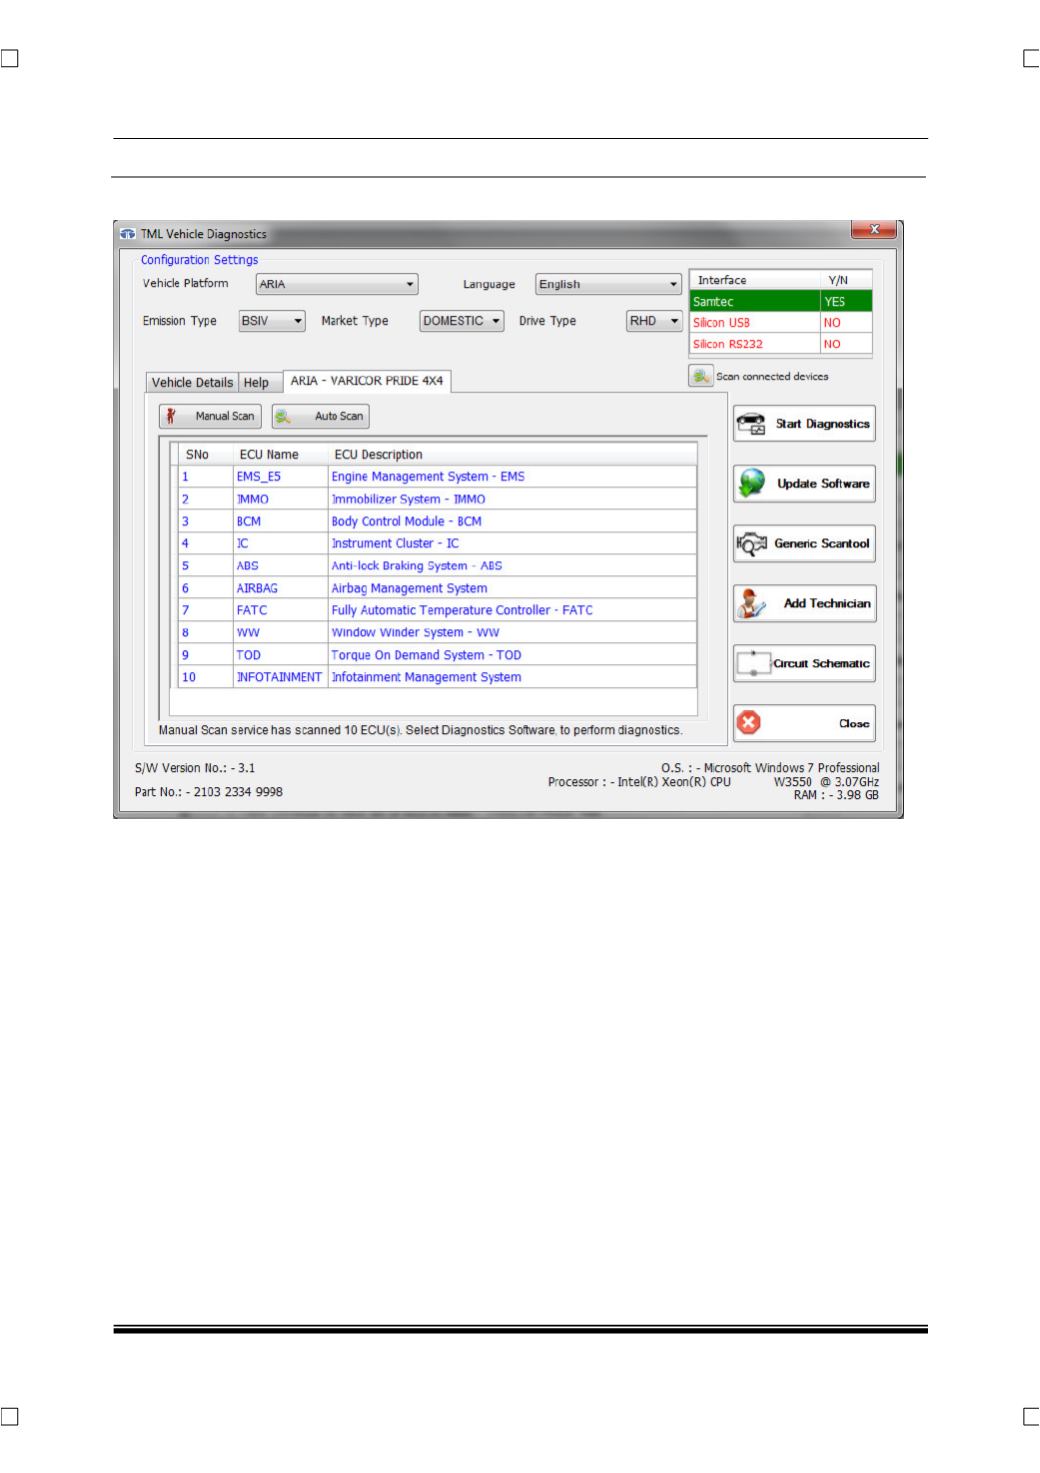Click Airbag Management System description
Screen dimensions: 1040x1473
[409, 588]
